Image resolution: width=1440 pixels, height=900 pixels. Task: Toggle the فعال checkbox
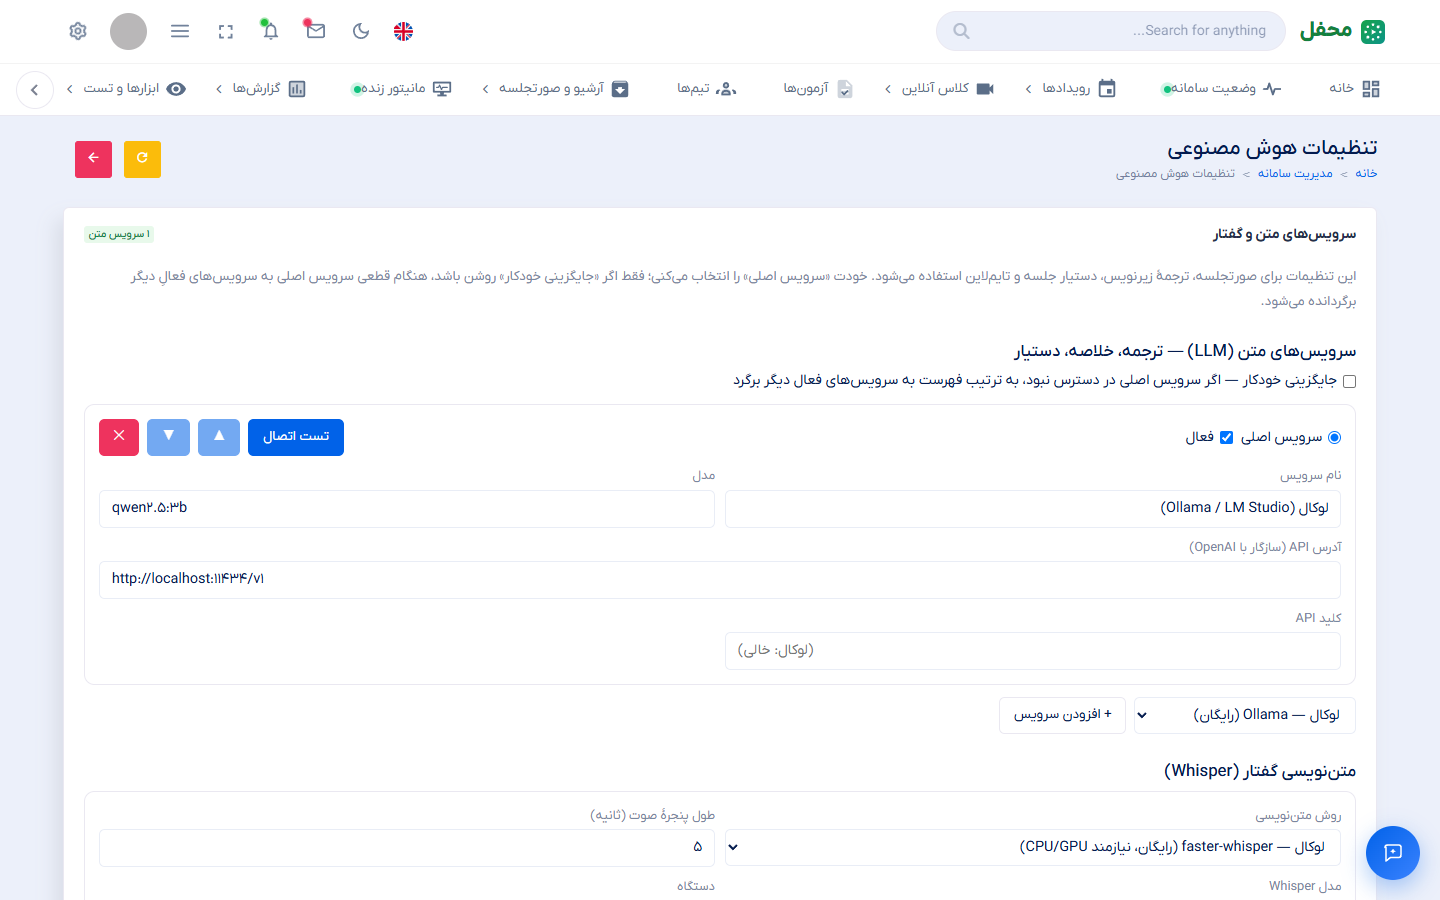tap(1226, 437)
